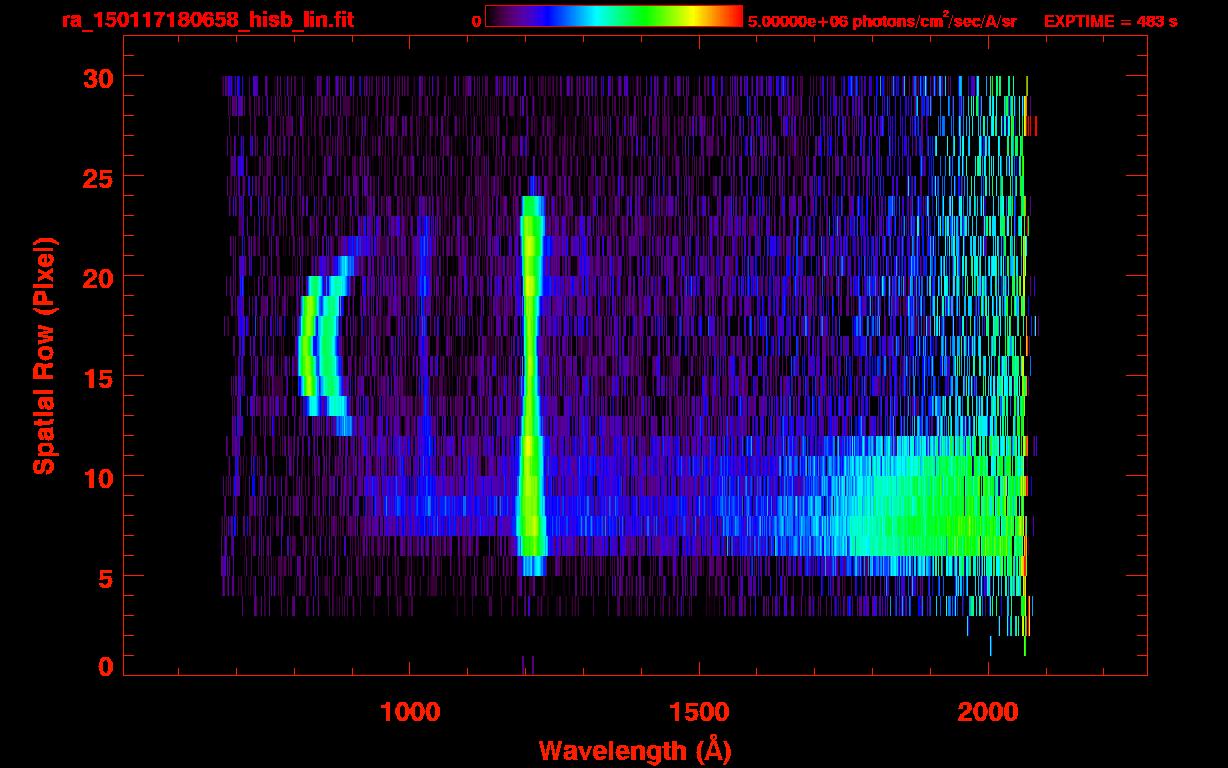This screenshot has height=768, width=1228.
Task: Click the 15 spatial row tick label
Action: tap(97, 377)
